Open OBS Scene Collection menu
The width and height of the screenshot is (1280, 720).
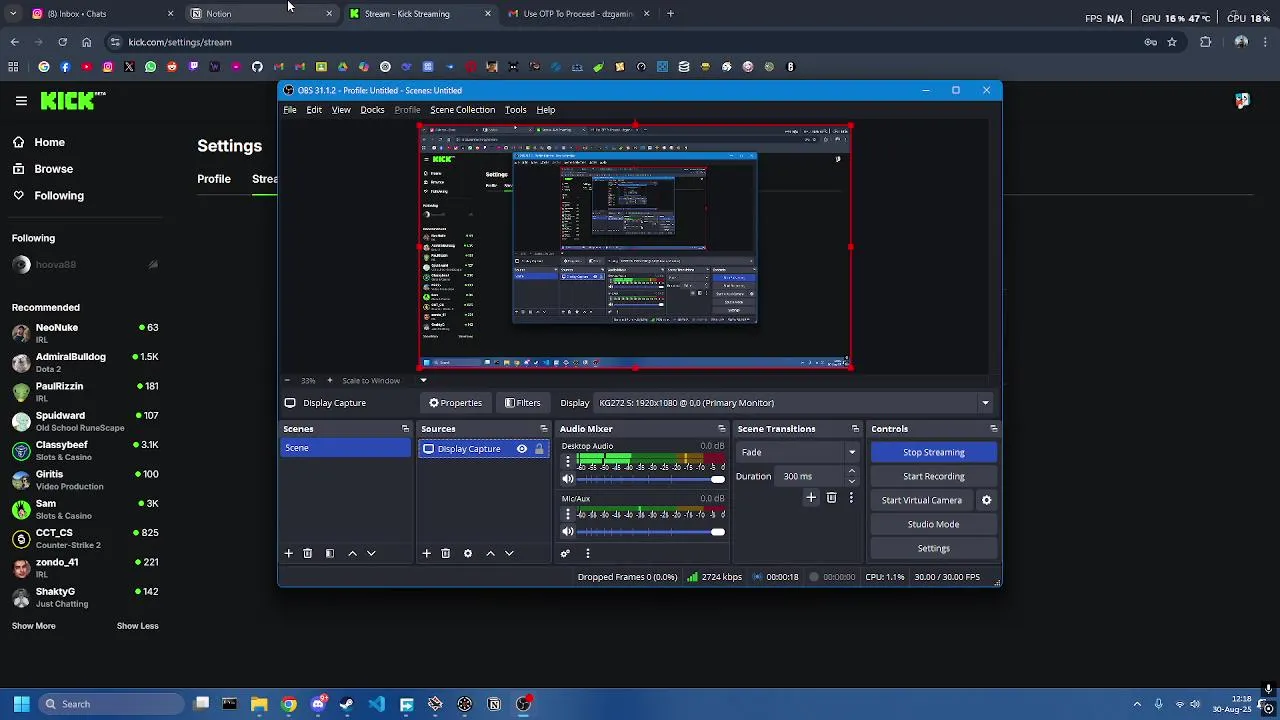(462, 110)
